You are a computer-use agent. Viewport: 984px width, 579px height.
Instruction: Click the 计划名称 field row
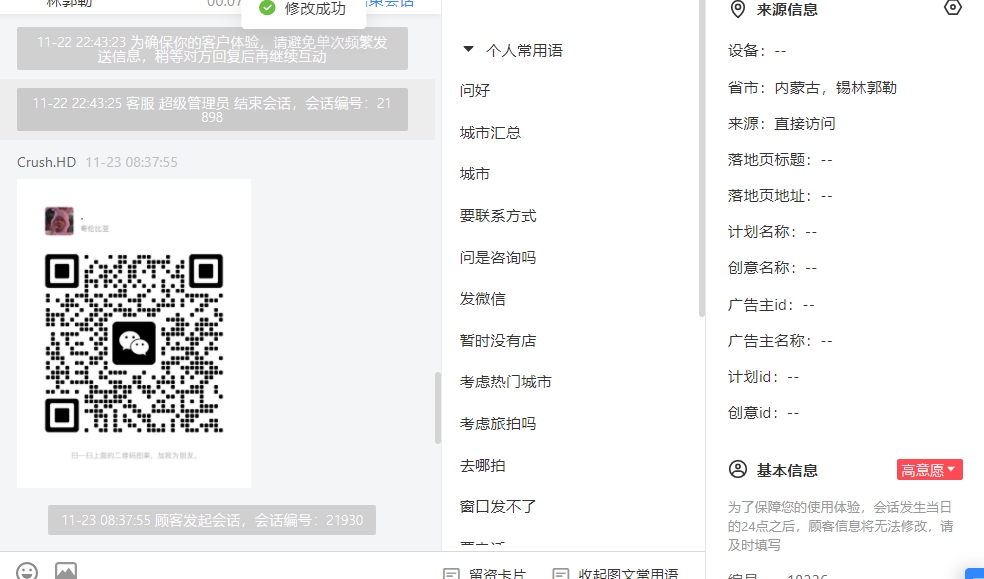coord(773,231)
